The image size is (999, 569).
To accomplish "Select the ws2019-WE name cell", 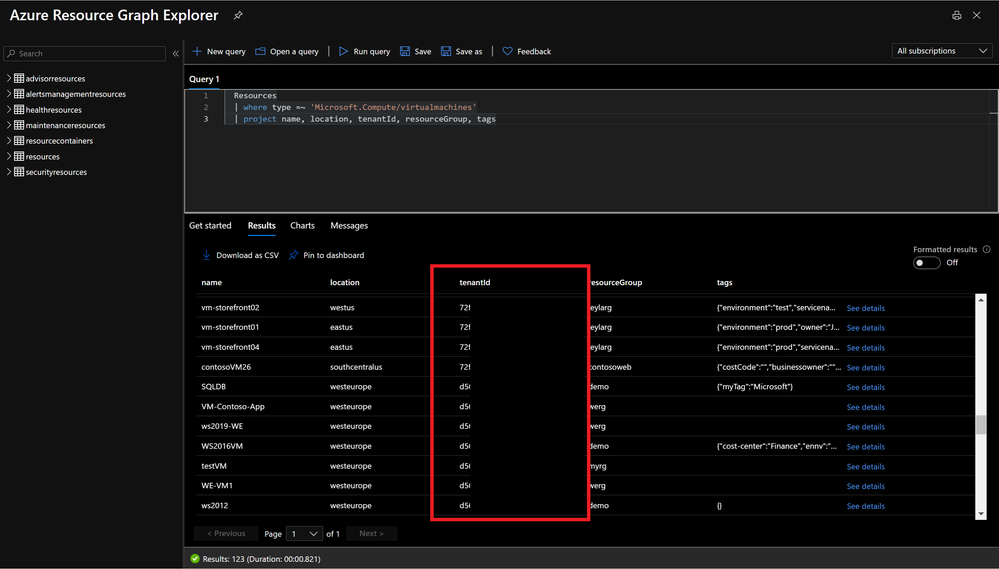I will (x=222, y=426).
